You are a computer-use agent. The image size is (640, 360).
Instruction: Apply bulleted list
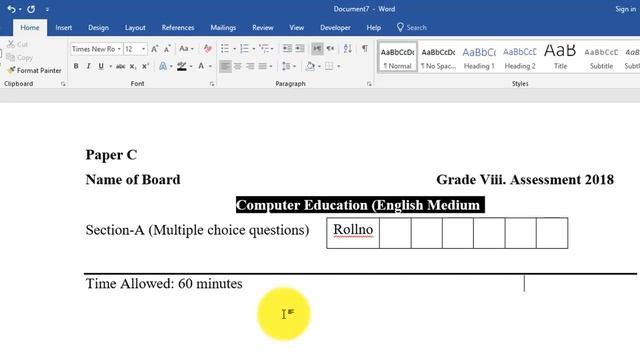coord(225,49)
